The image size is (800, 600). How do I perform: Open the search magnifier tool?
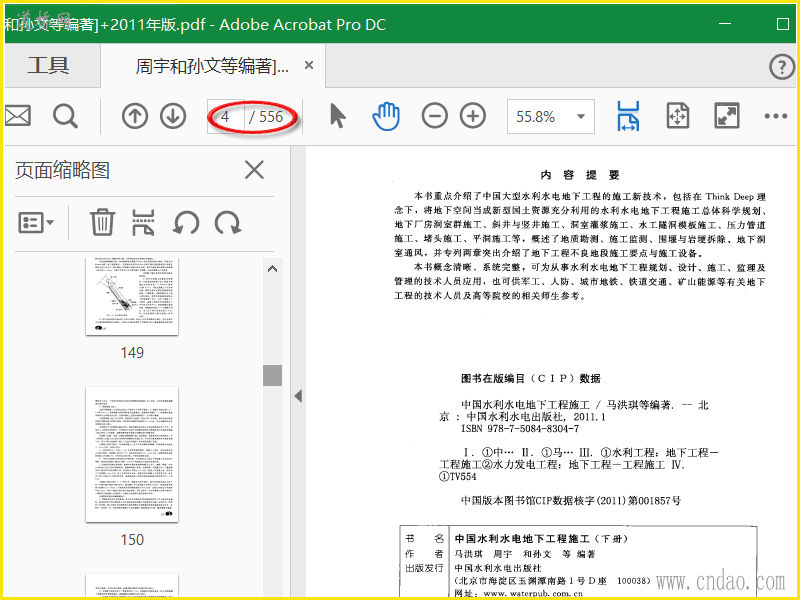click(x=65, y=116)
